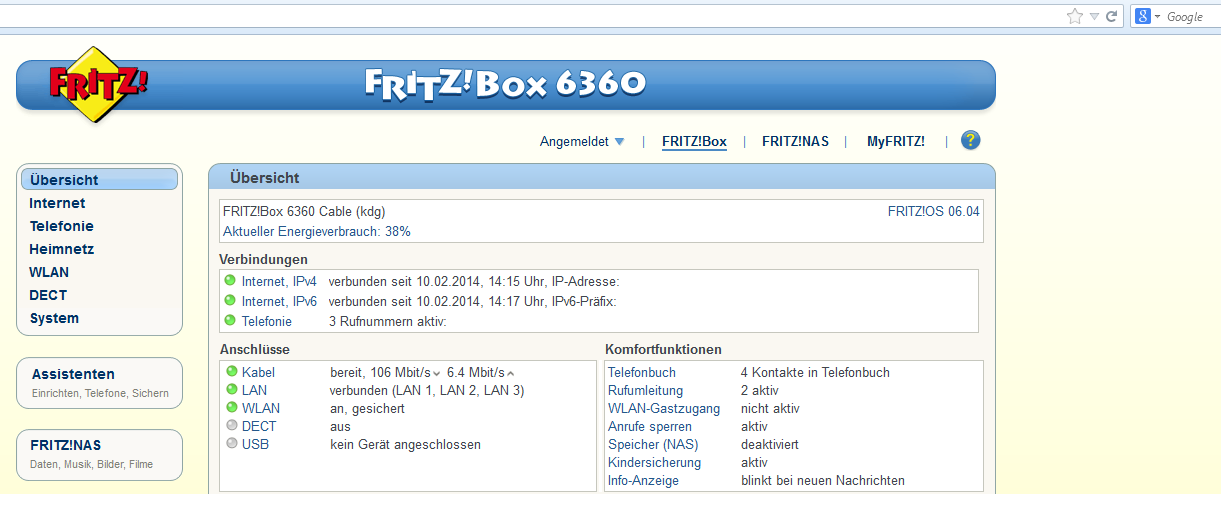Open the Kindersicherung link

(x=655, y=462)
